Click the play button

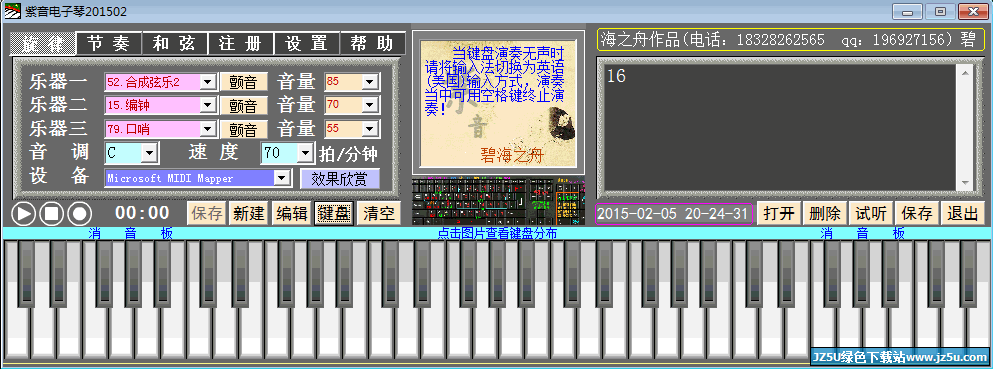(23, 214)
